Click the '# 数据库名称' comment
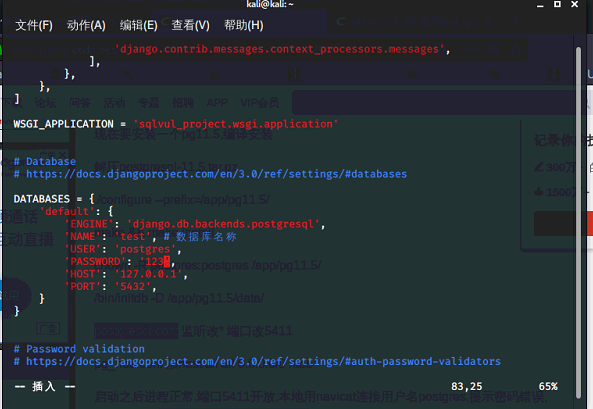593x409 pixels. pos(200,237)
